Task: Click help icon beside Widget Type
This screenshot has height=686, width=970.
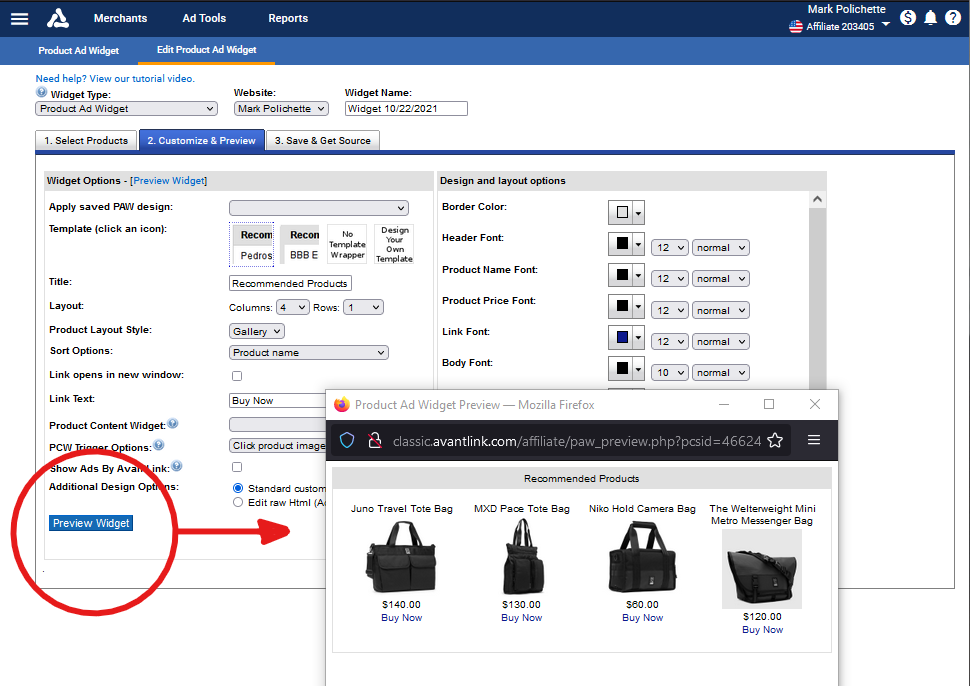Action: pyautogui.click(x=41, y=92)
